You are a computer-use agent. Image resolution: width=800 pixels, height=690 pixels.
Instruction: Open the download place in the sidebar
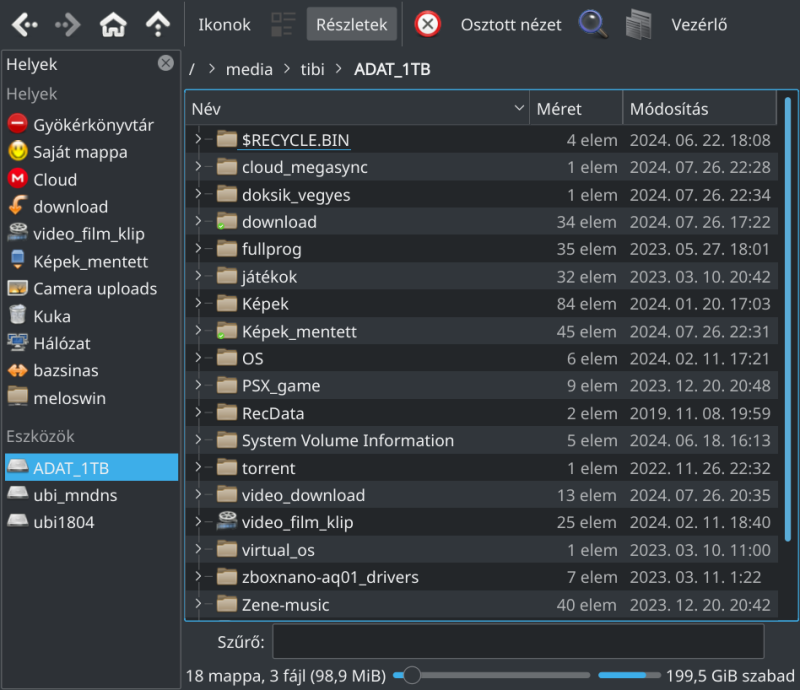92,206
